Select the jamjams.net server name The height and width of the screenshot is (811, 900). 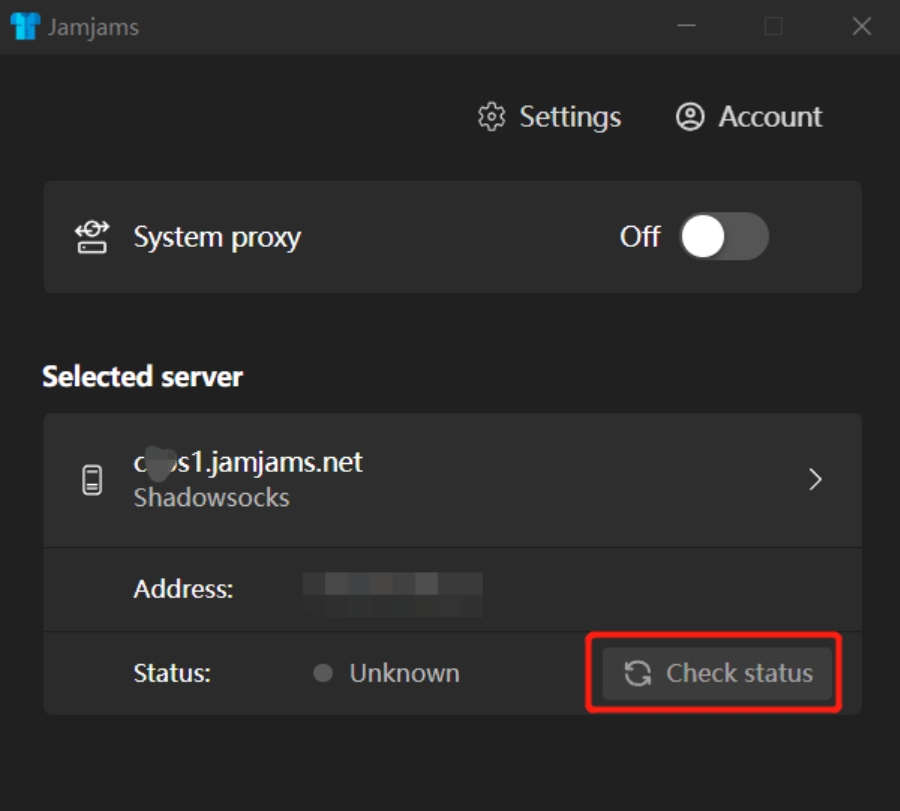(x=248, y=463)
